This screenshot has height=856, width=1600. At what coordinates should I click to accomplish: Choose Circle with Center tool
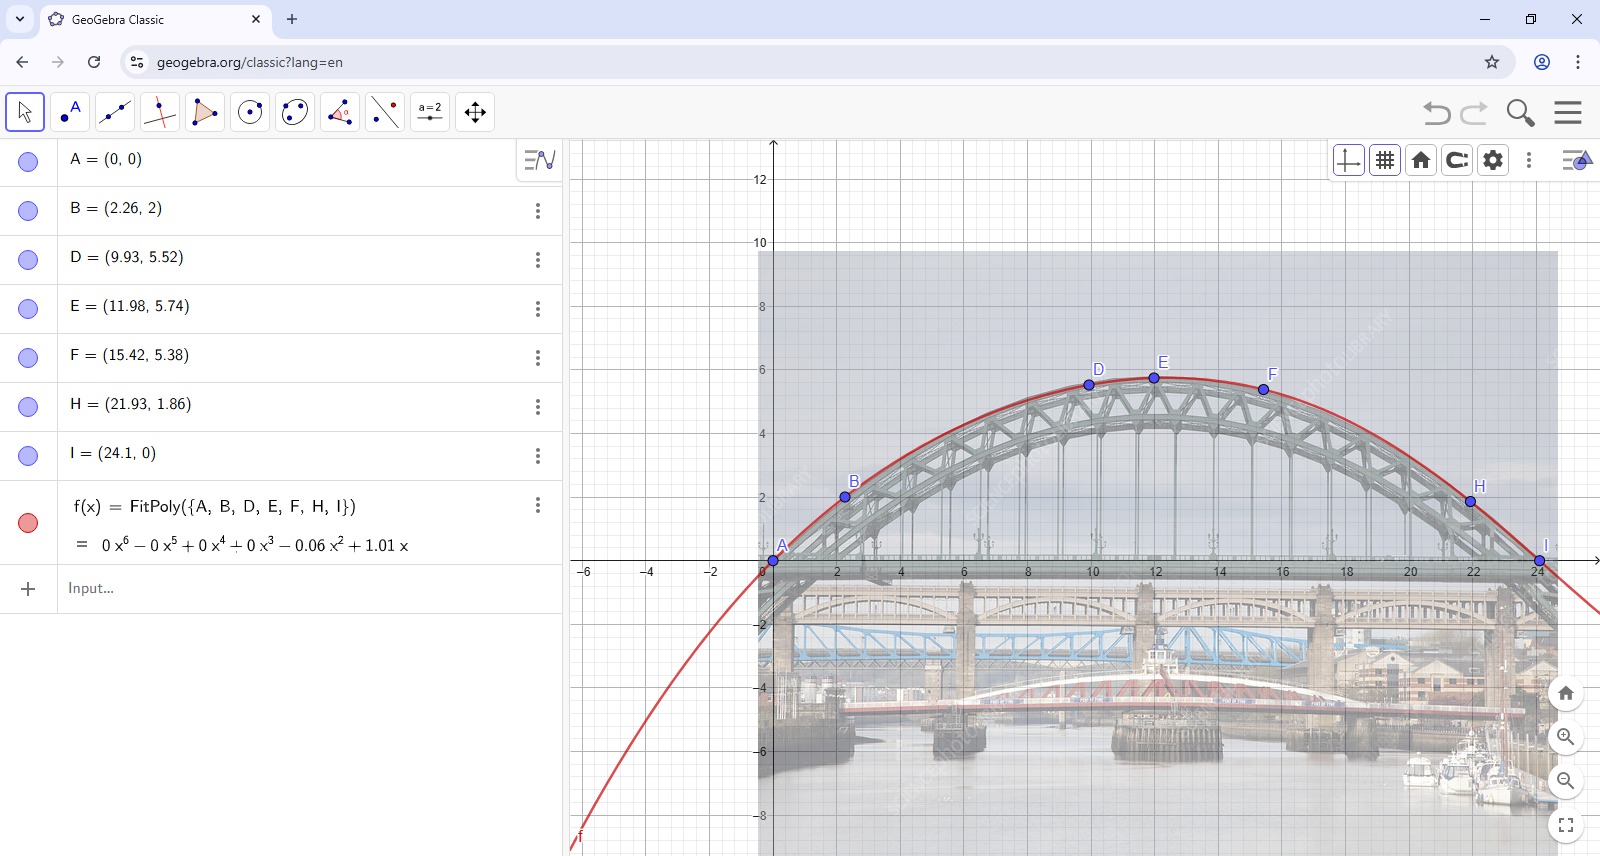[250, 112]
